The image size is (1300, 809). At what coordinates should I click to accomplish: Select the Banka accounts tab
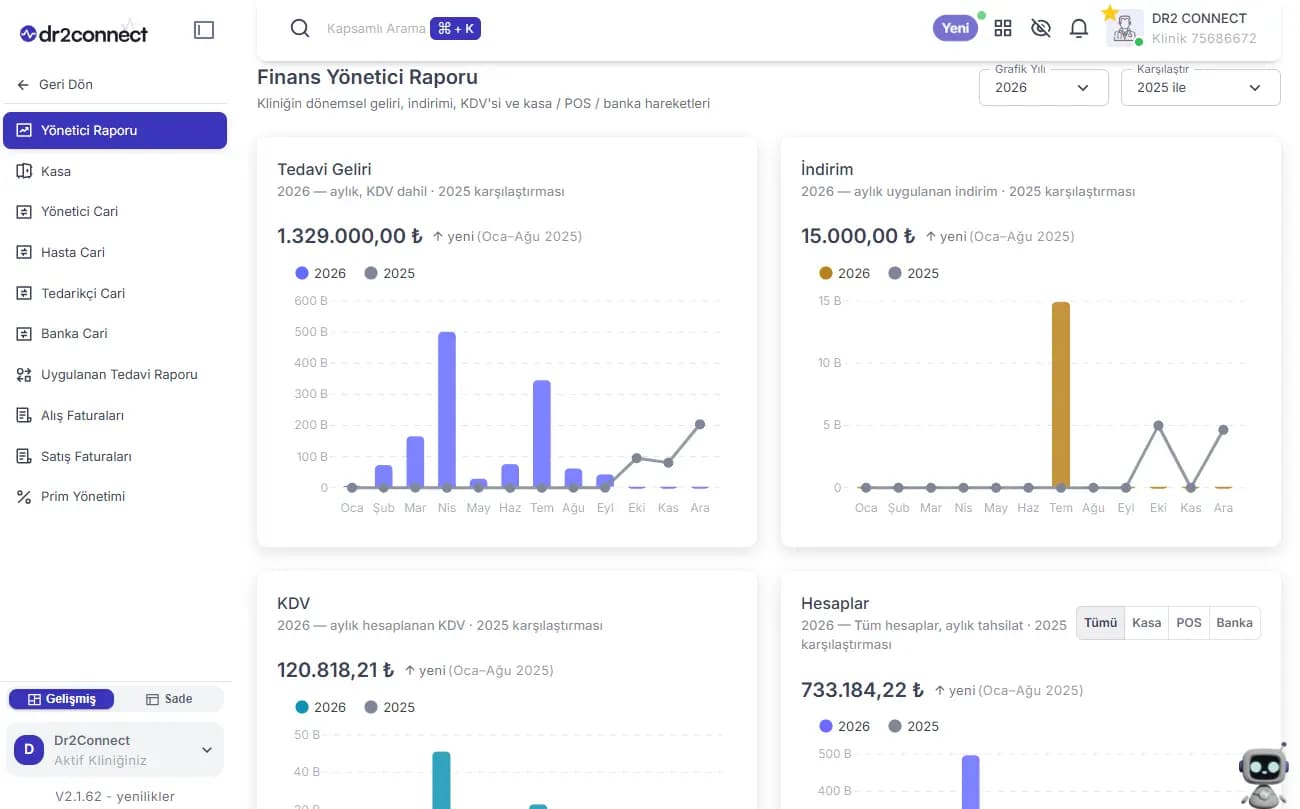click(x=1235, y=623)
